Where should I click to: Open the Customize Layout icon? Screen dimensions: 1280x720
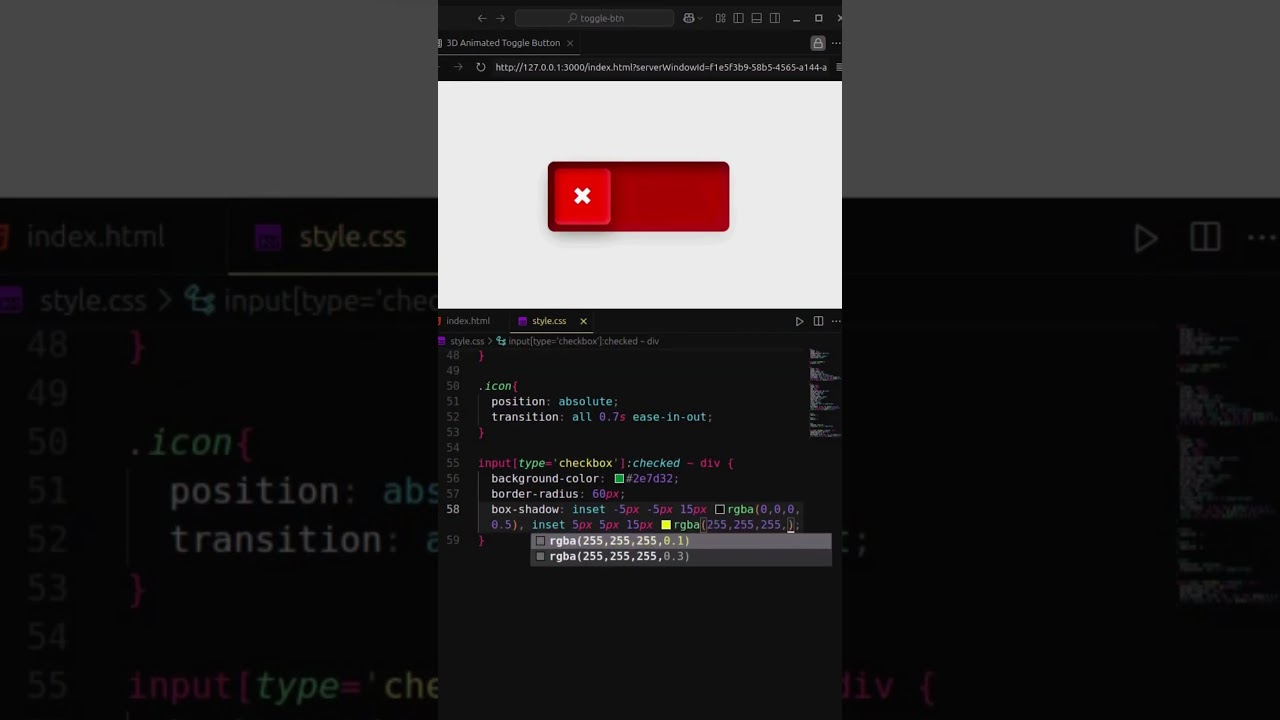[720, 18]
